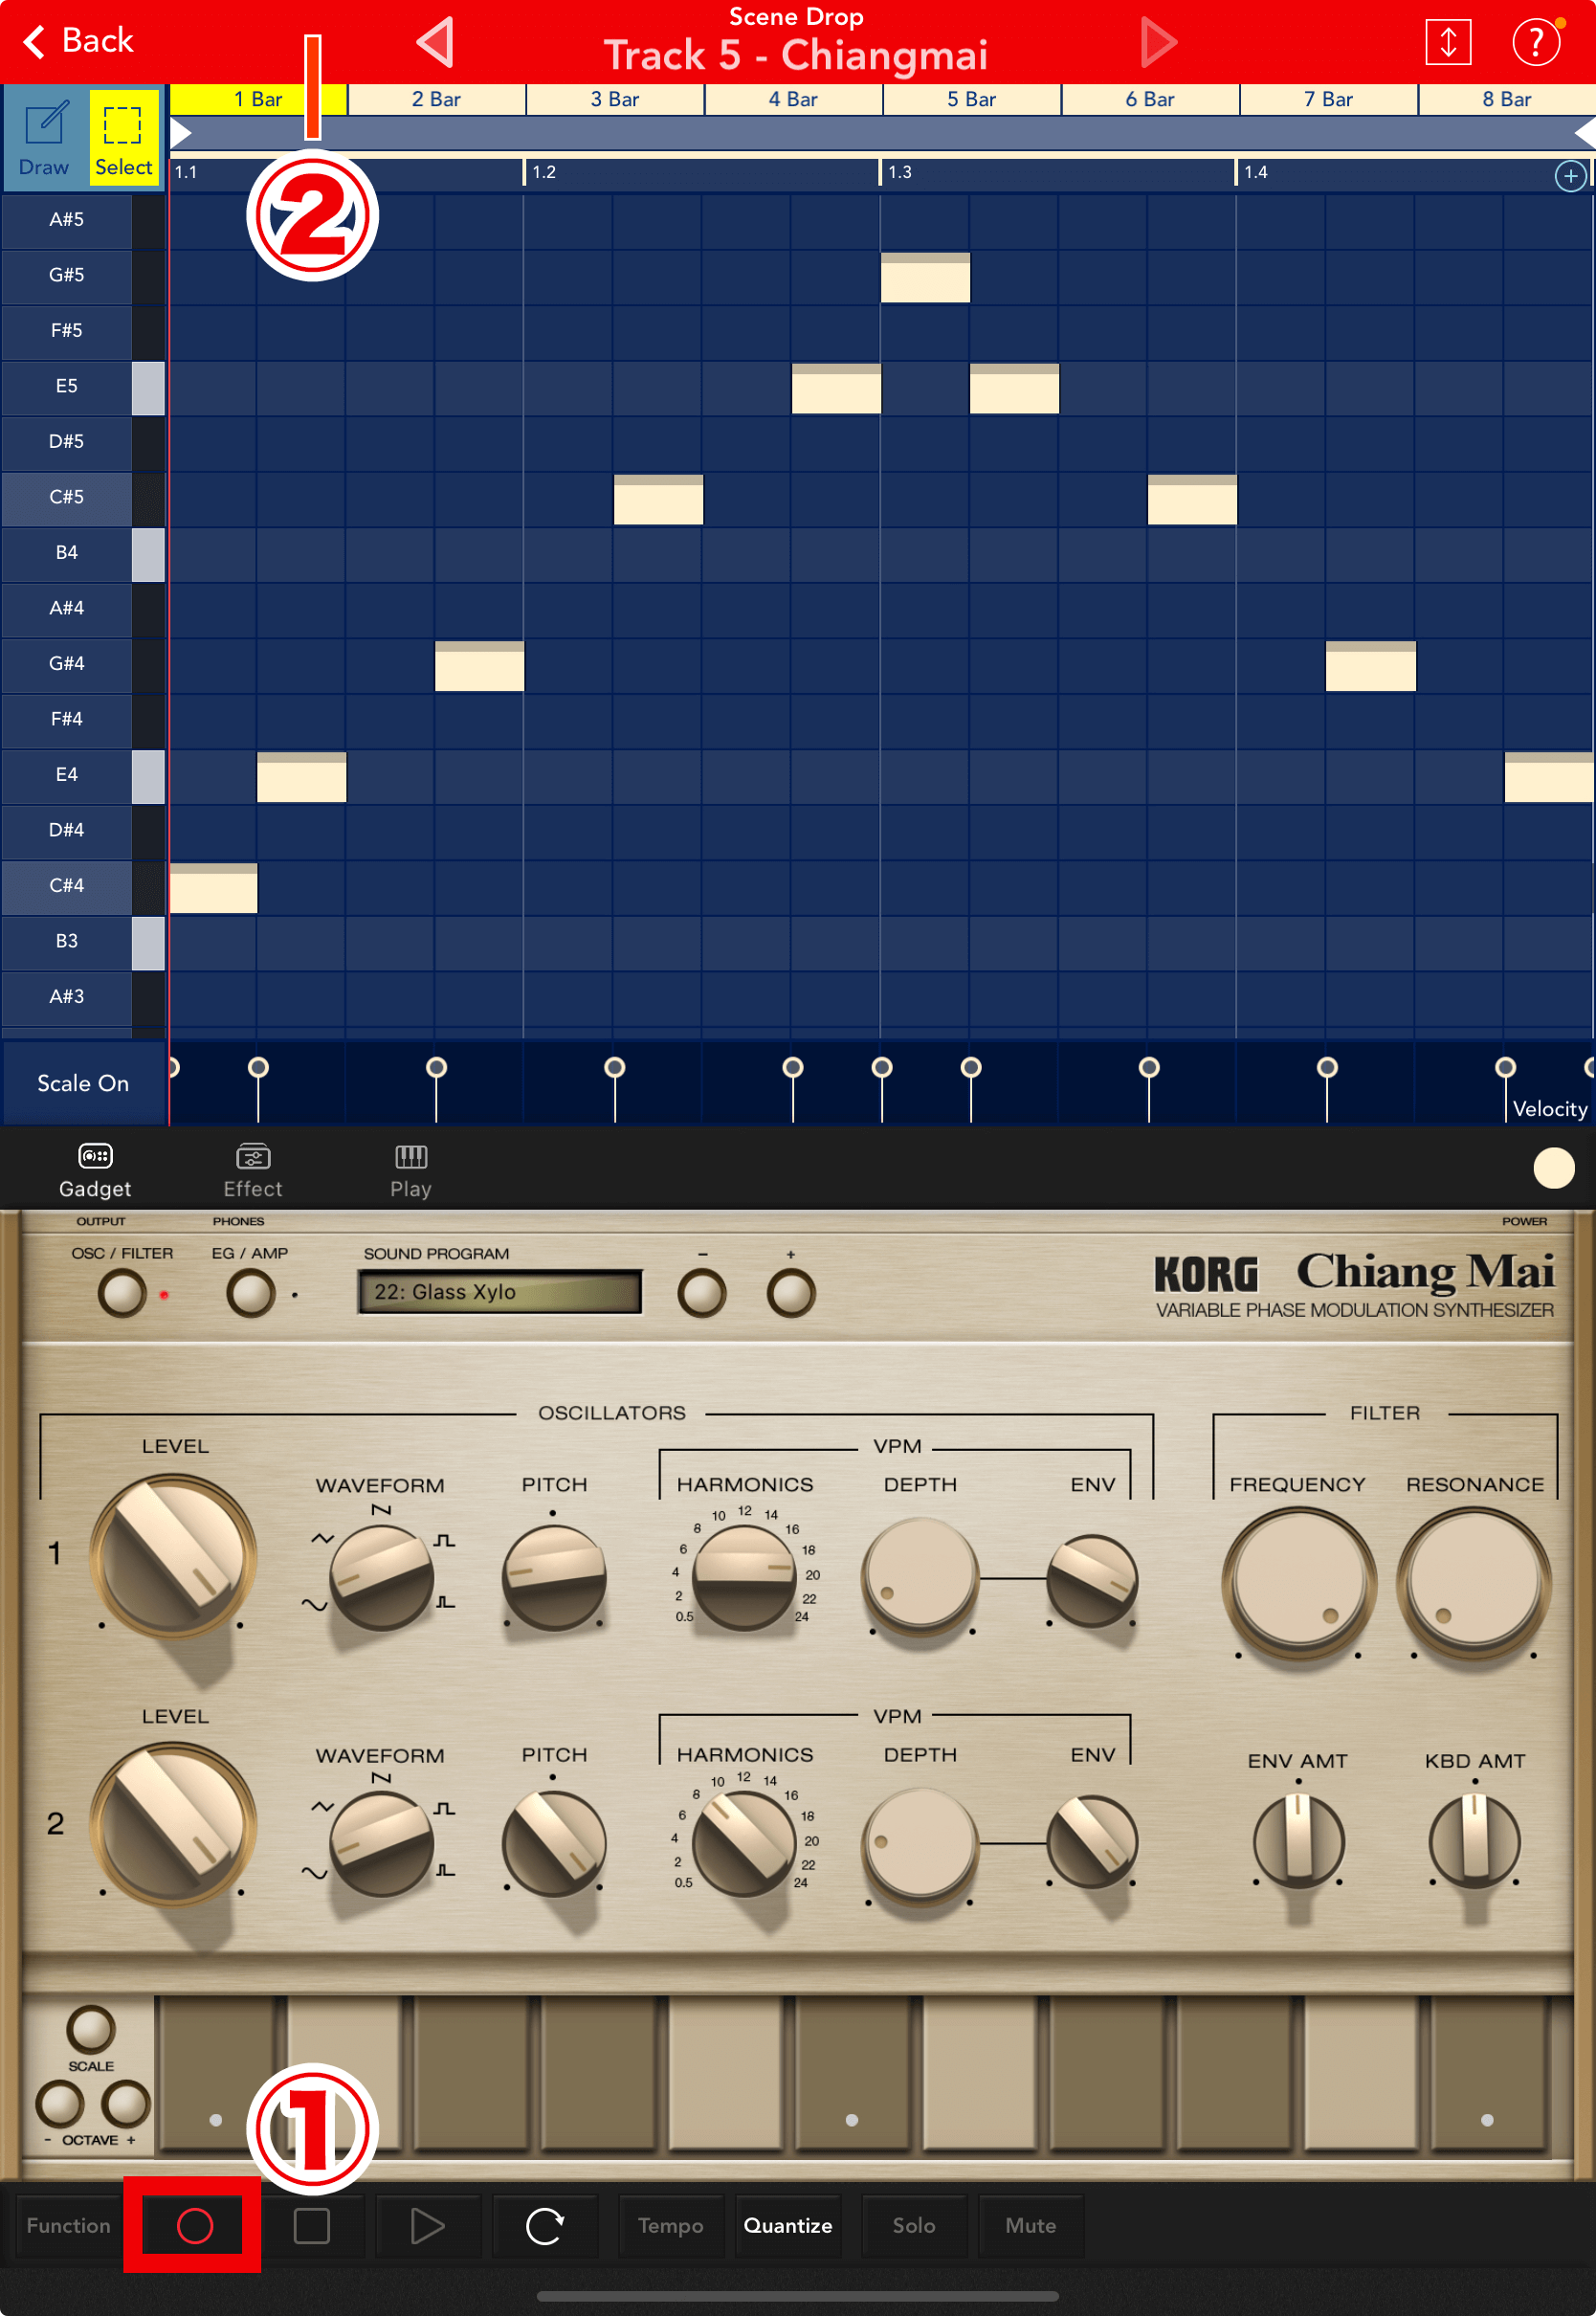The height and width of the screenshot is (2316, 1596).
Task: Open the Function menu
Action: point(69,2225)
